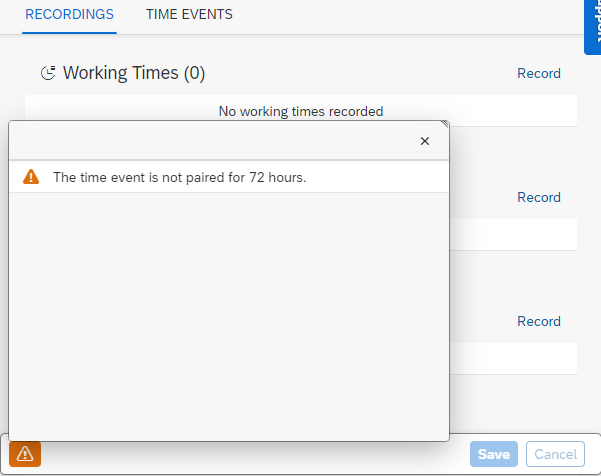The width and height of the screenshot is (601, 476).
Task: Click empty row under the lowest Record link
Action: point(513,358)
